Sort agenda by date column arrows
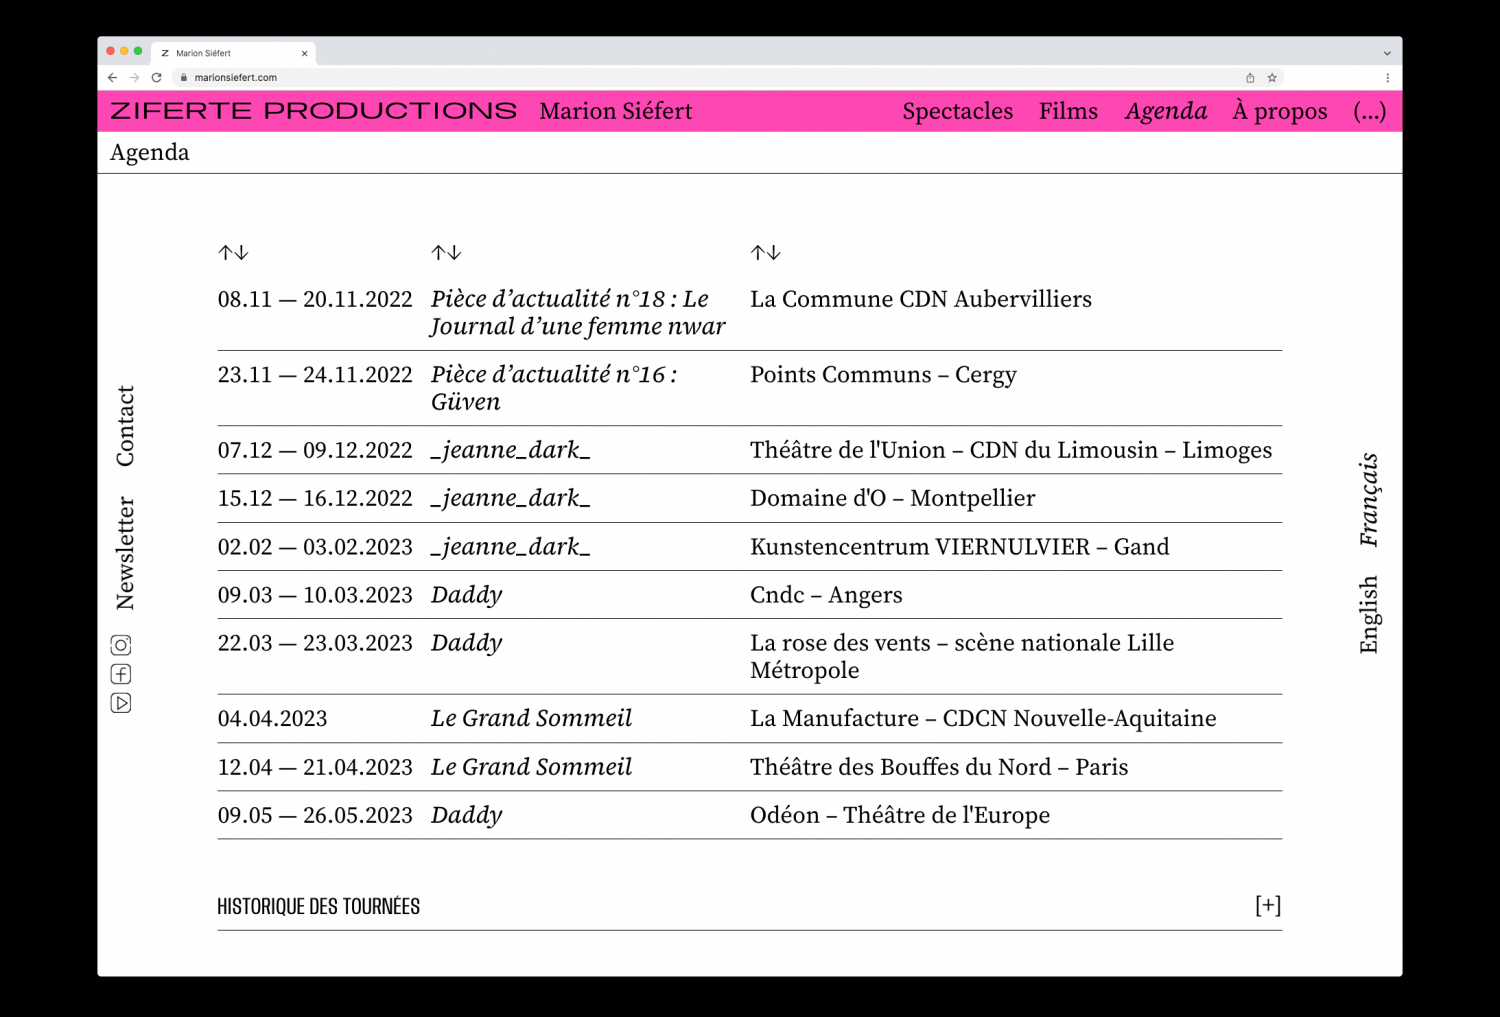Viewport: 1500px width, 1017px height. pos(233,253)
